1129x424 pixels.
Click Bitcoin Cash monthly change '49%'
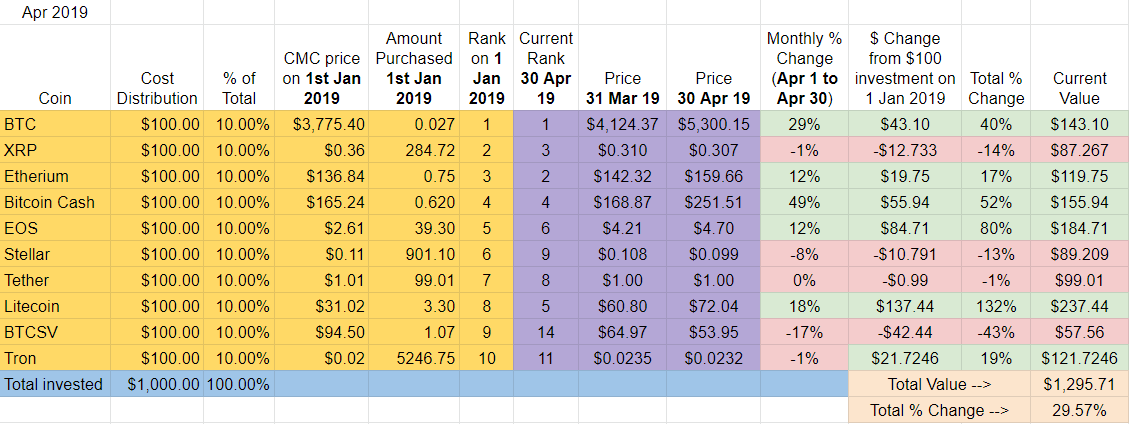804,202
